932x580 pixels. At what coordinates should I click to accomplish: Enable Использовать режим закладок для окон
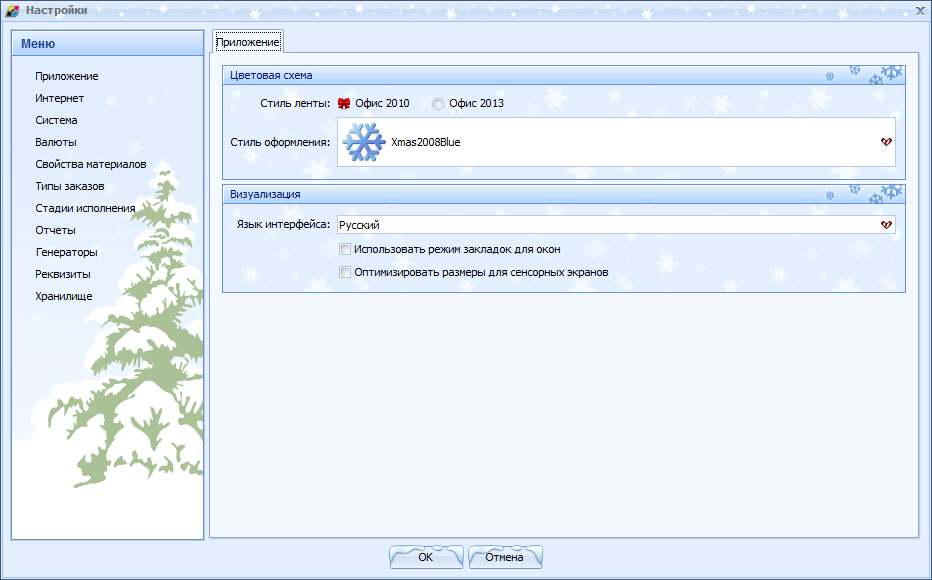345,249
